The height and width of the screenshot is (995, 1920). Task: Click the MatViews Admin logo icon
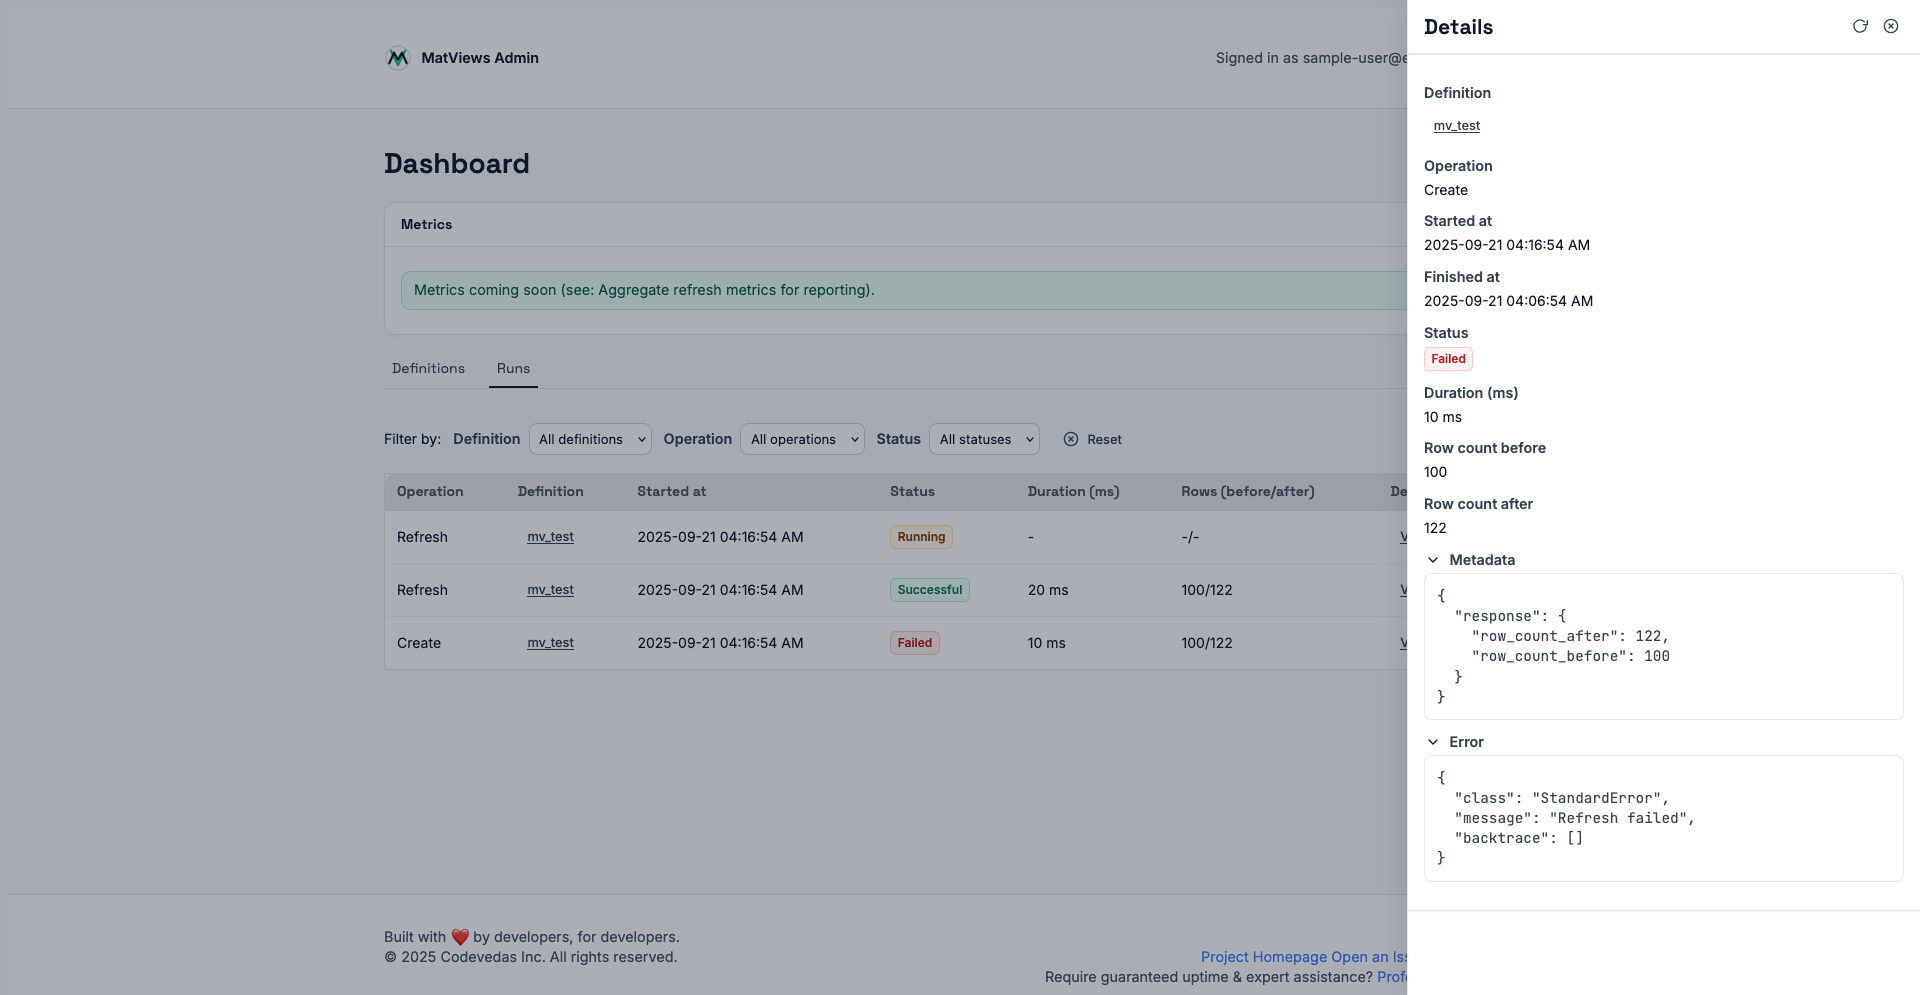(x=398, y=58)
